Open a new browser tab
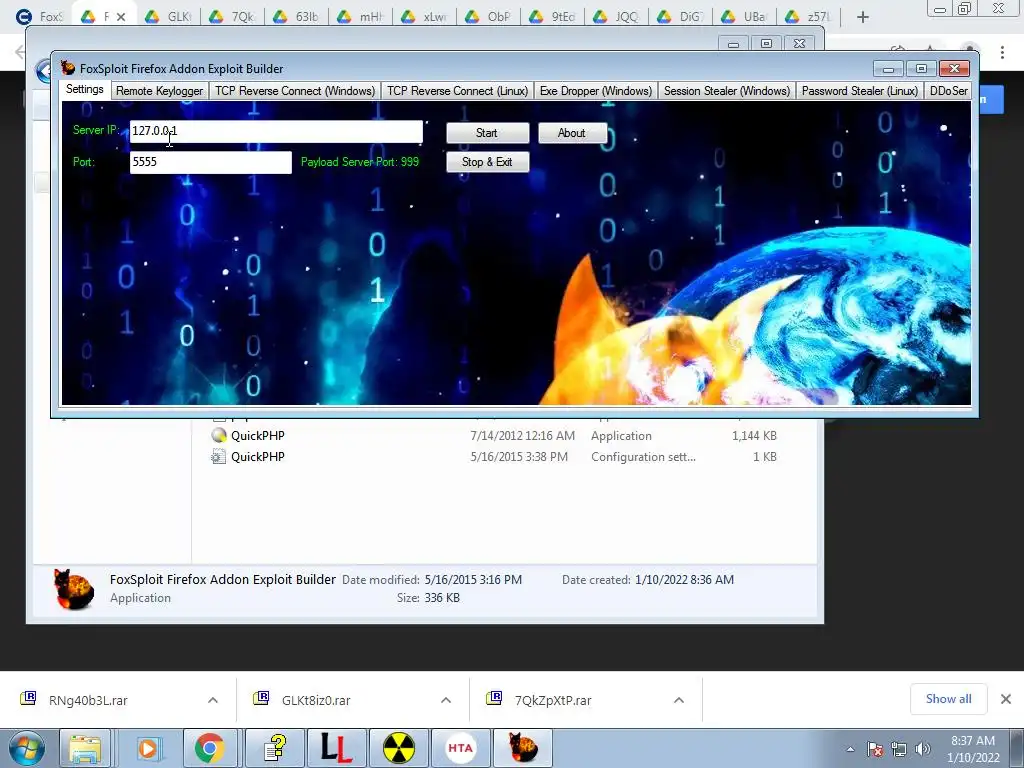Viewport: 1024px width, 768px height. click(x=863, y=17)
